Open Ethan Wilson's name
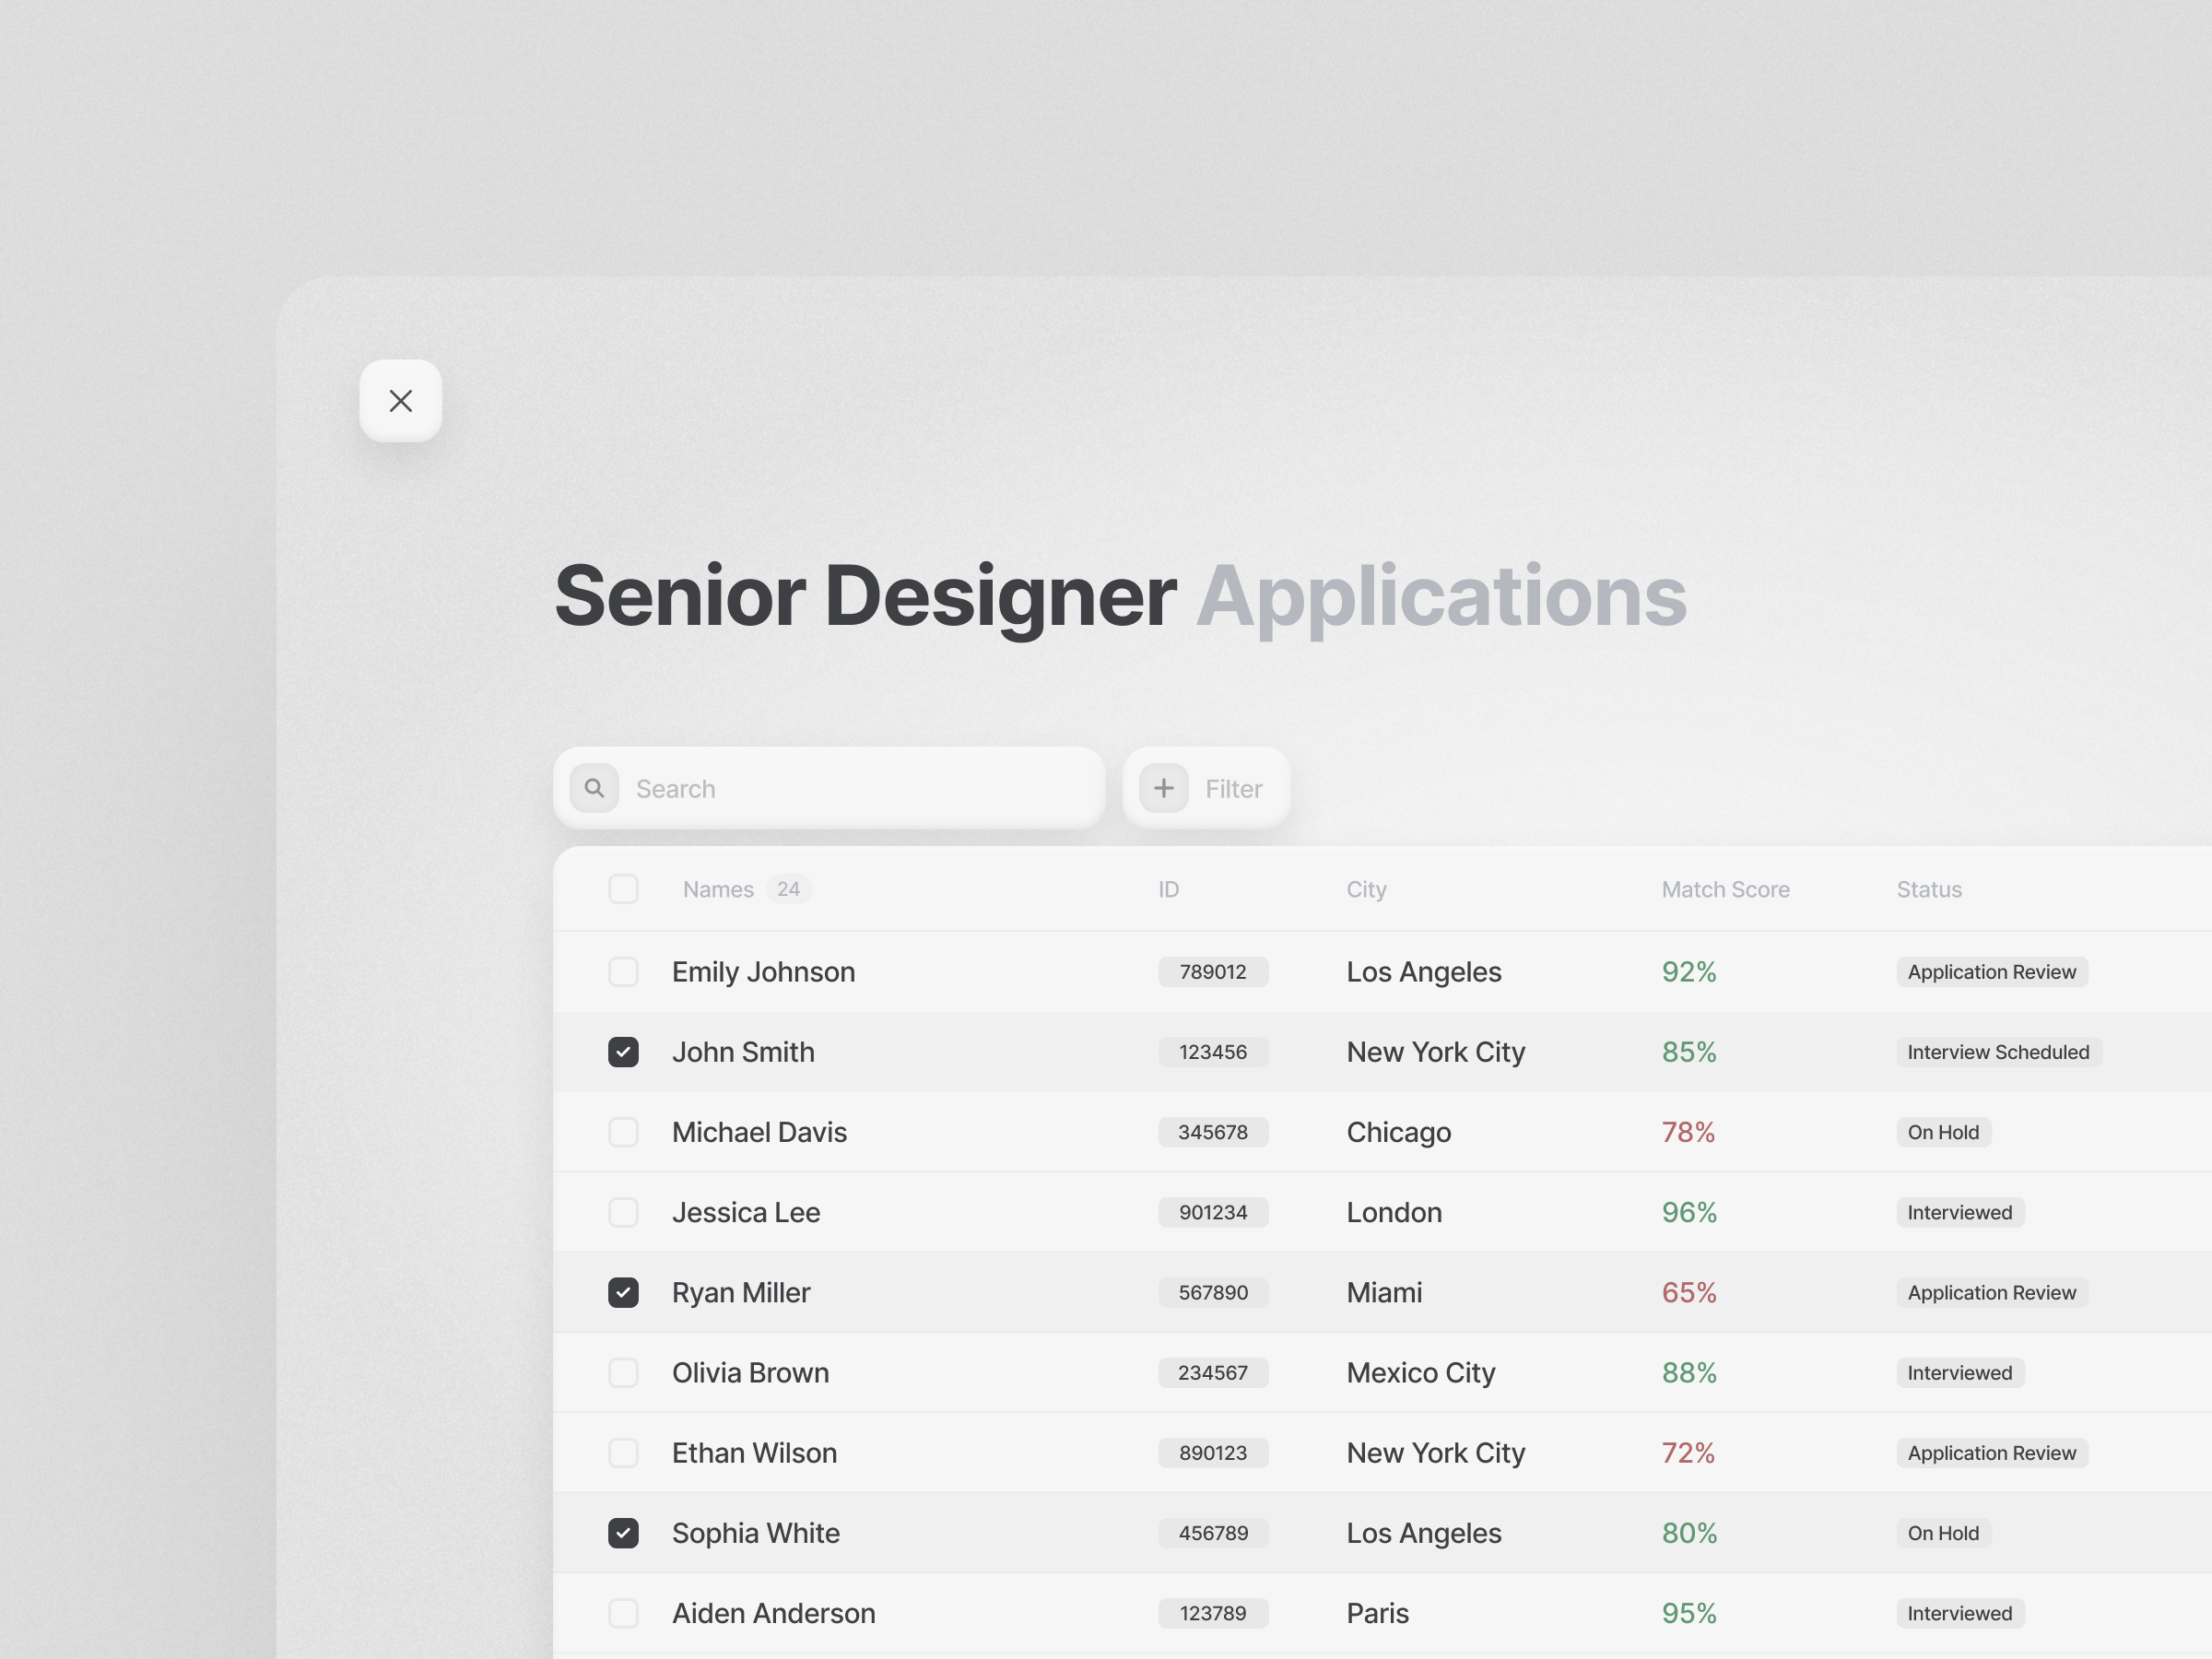The image size is (2212, 1659). coord(754,1453)
